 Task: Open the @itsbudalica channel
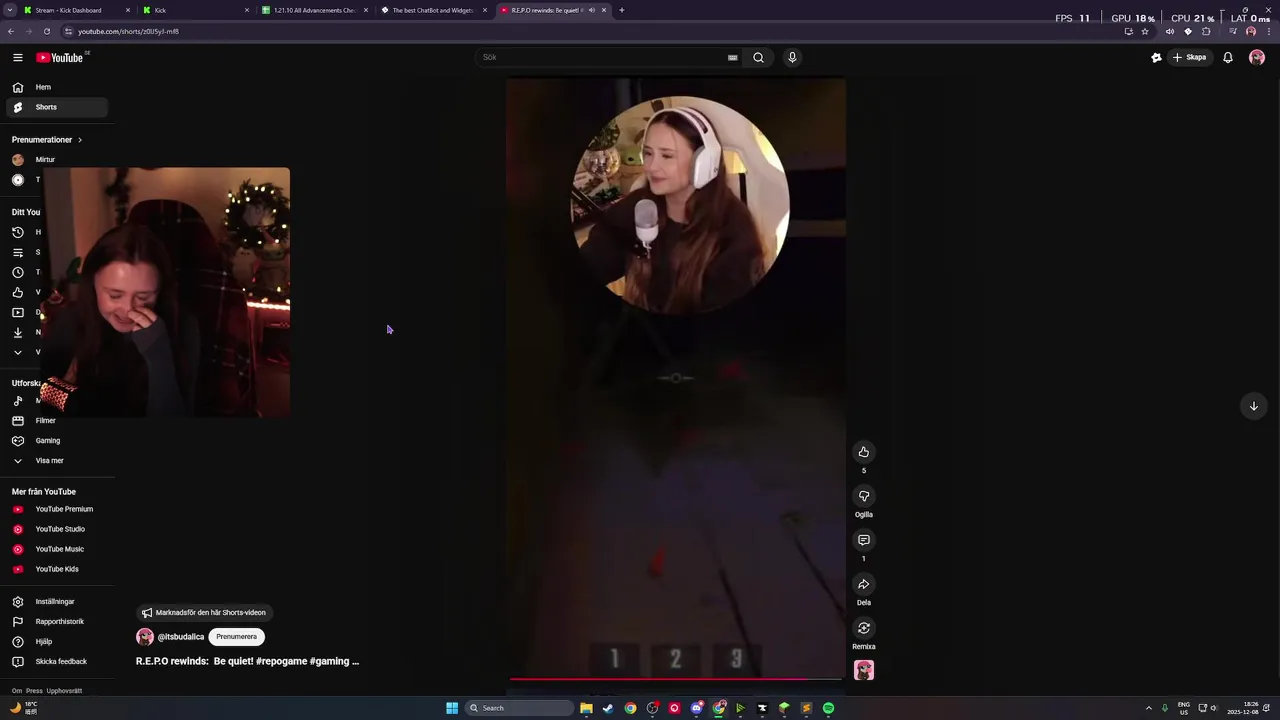click(x=180, y=637)
